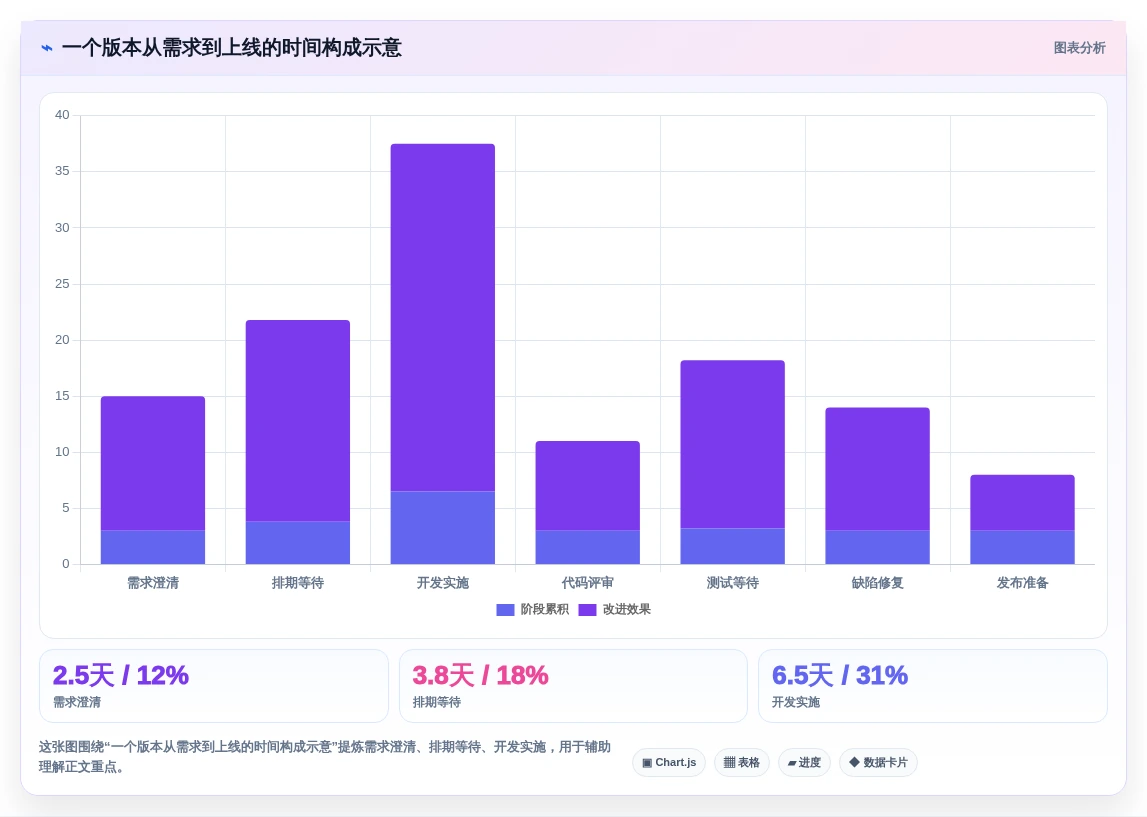The image size is (1147, 817).
Task: Click the lightning icon beside the title
Action: 47,48
